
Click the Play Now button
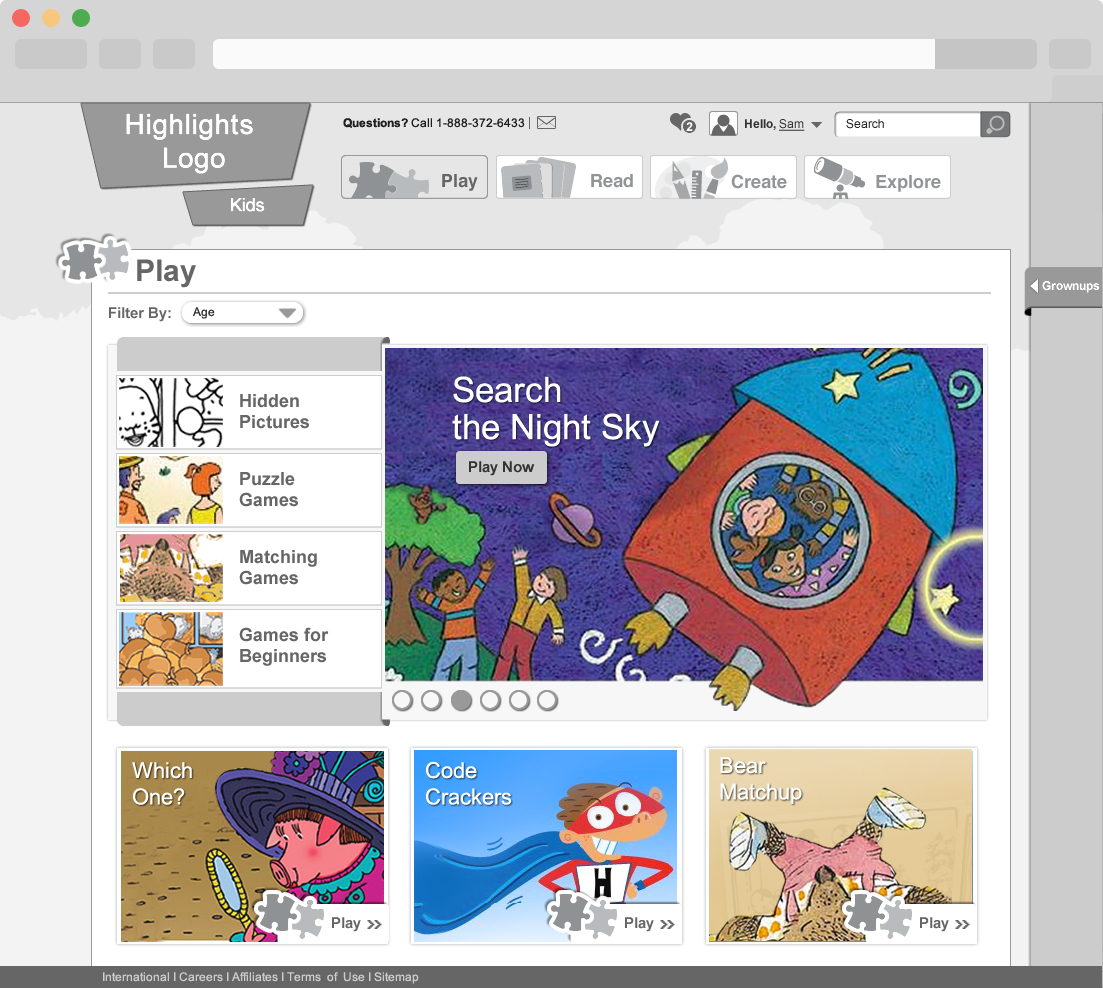(x=501, y=467)
